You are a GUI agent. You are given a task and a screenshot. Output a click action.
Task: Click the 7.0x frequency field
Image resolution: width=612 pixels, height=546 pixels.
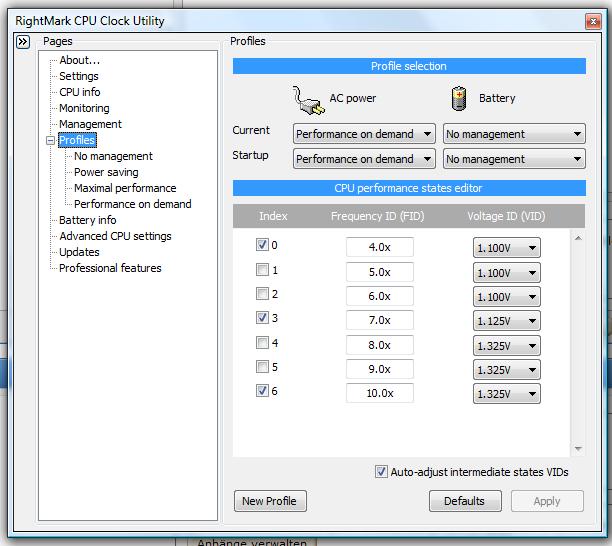[x=380, y=320]
